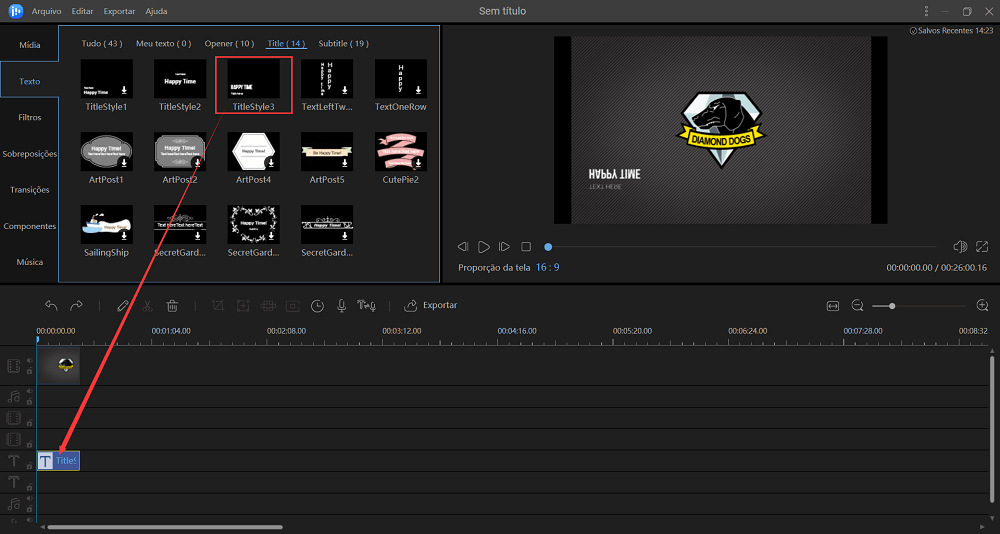The image size is (1000, 534).
Task: Select the scissors split tool
Action: pyautogui.click(x=147, y=306)
